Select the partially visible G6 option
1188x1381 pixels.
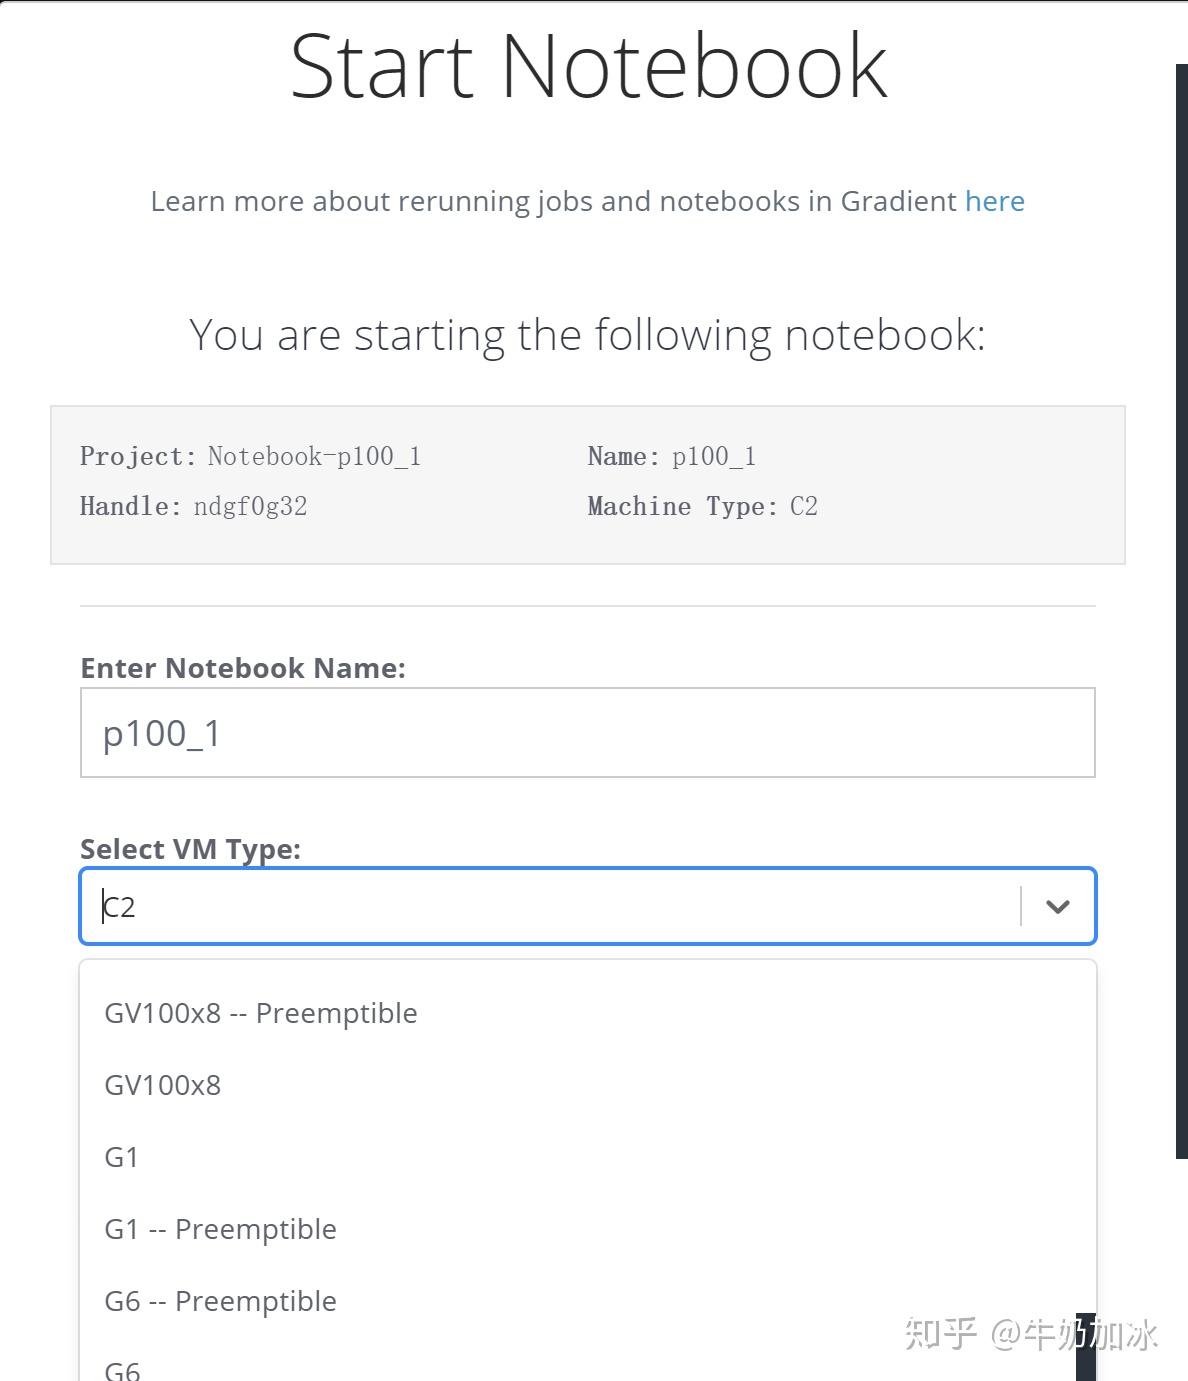123,1369
